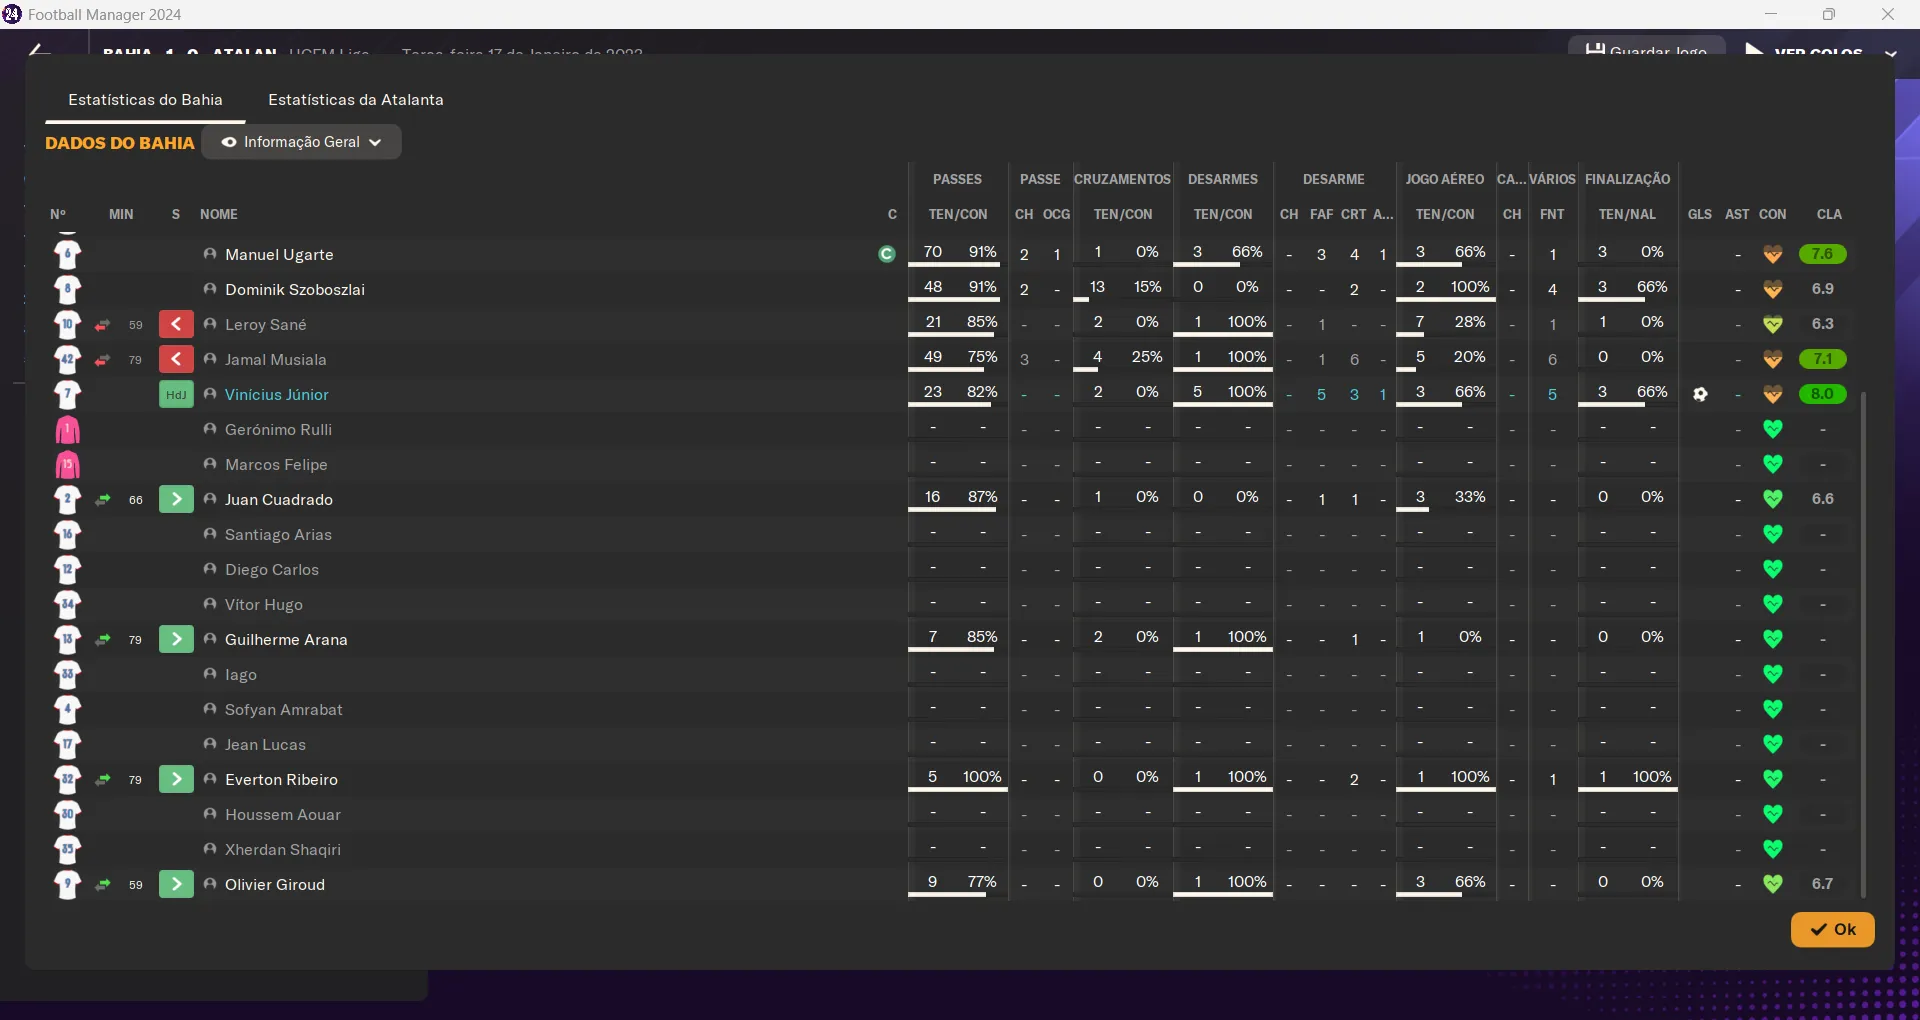Image resolution: width=1920 pixels, height=1020 pixels.
Task: Click Gerónimo Rulli's pink goalkeeper shirt icon
Action: (67, 429)
